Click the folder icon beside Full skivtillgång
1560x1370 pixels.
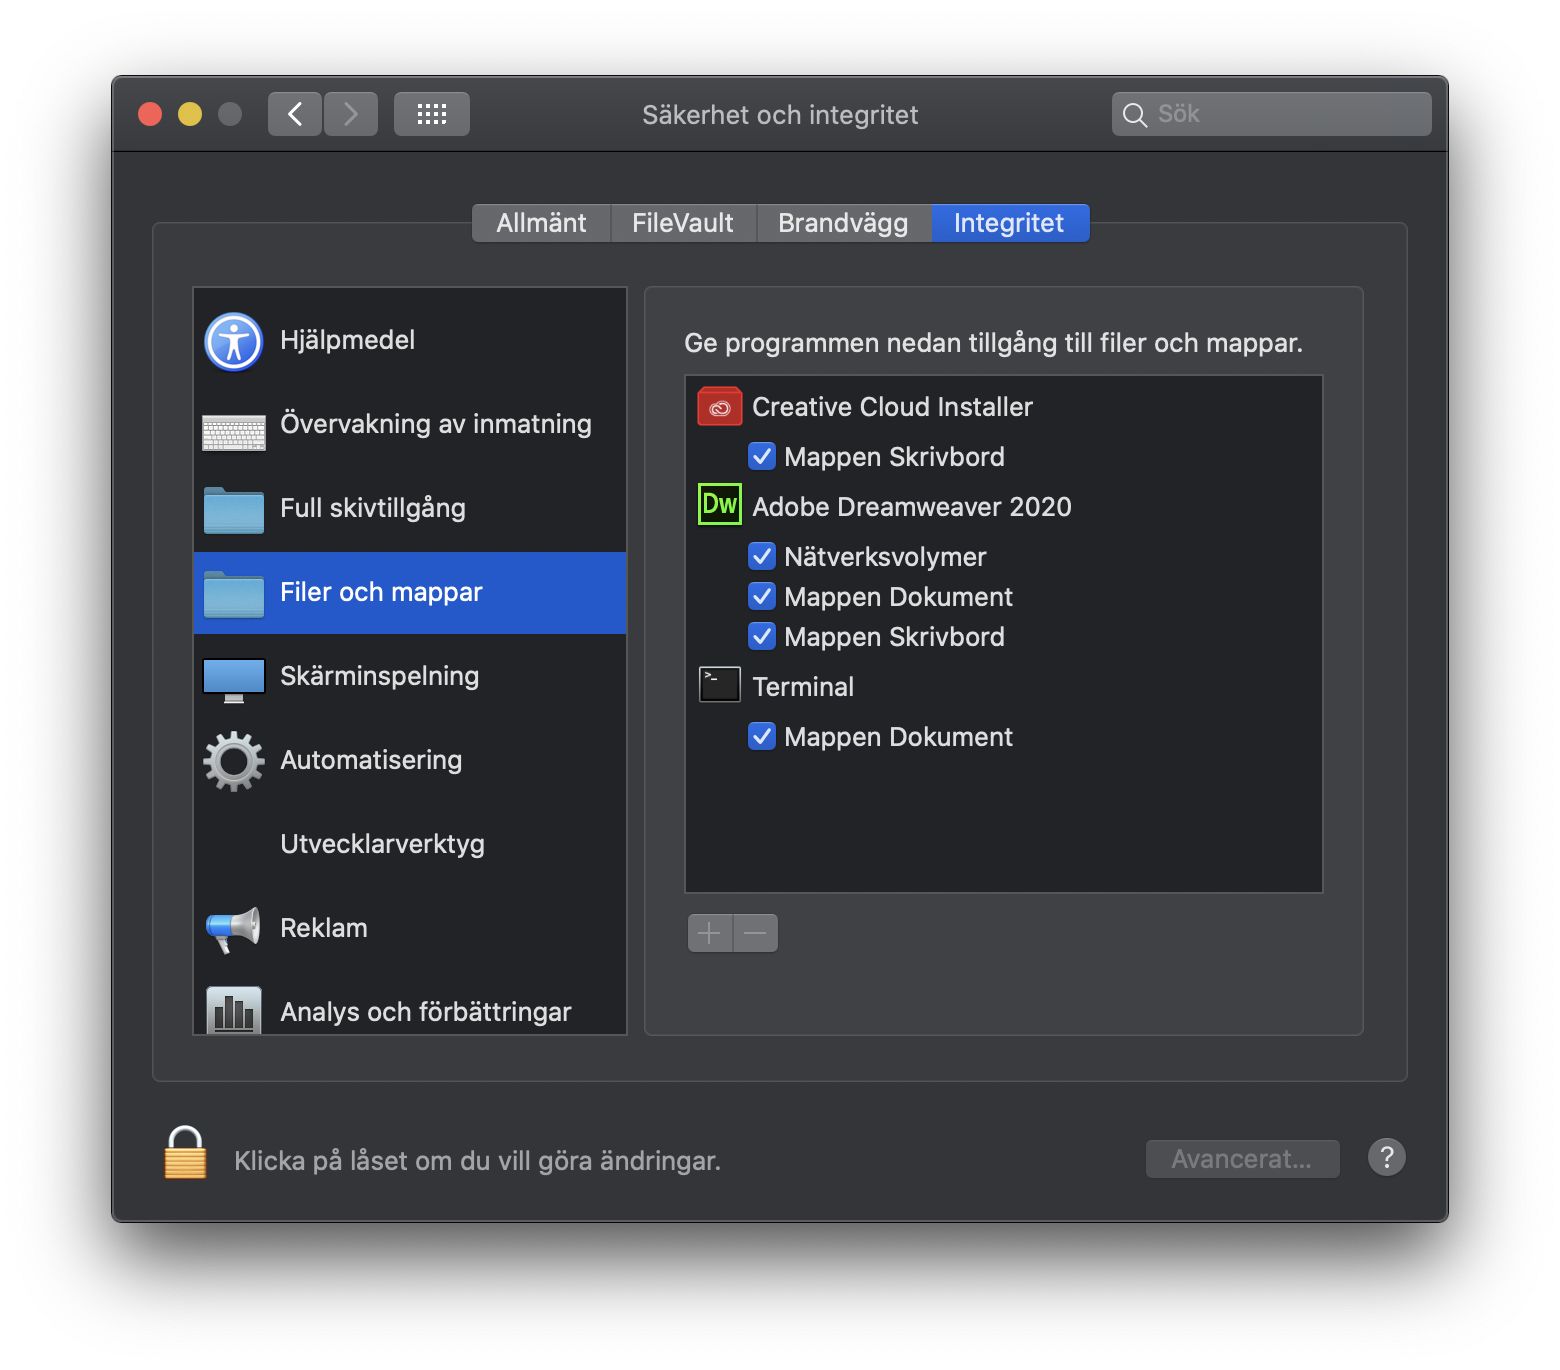(234, 510)
